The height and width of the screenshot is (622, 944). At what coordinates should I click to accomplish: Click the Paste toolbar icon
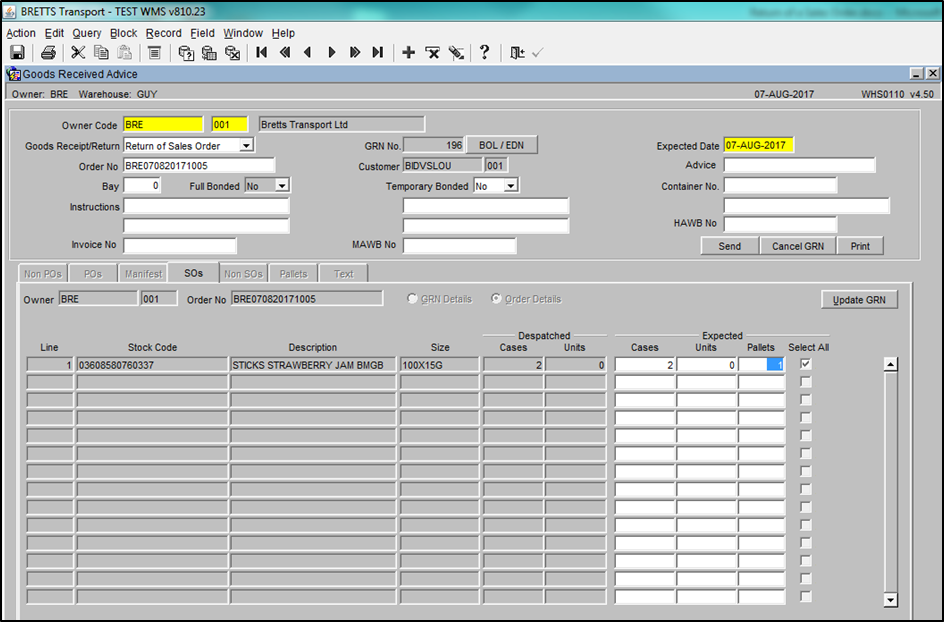point(124,53)
